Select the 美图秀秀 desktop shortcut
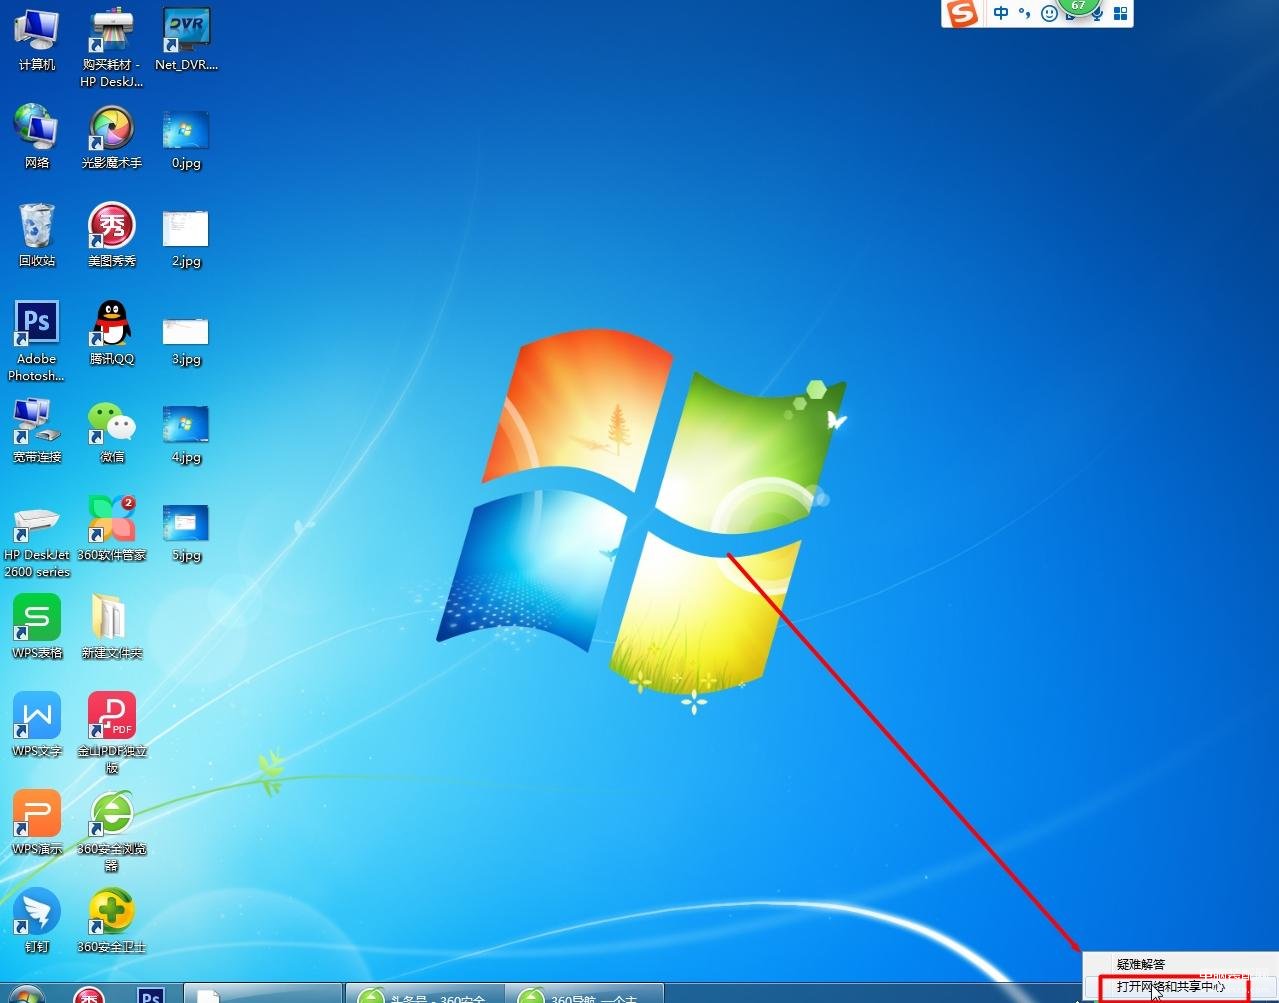This screenshot has width=1279, height=1003. click(111, 235)
